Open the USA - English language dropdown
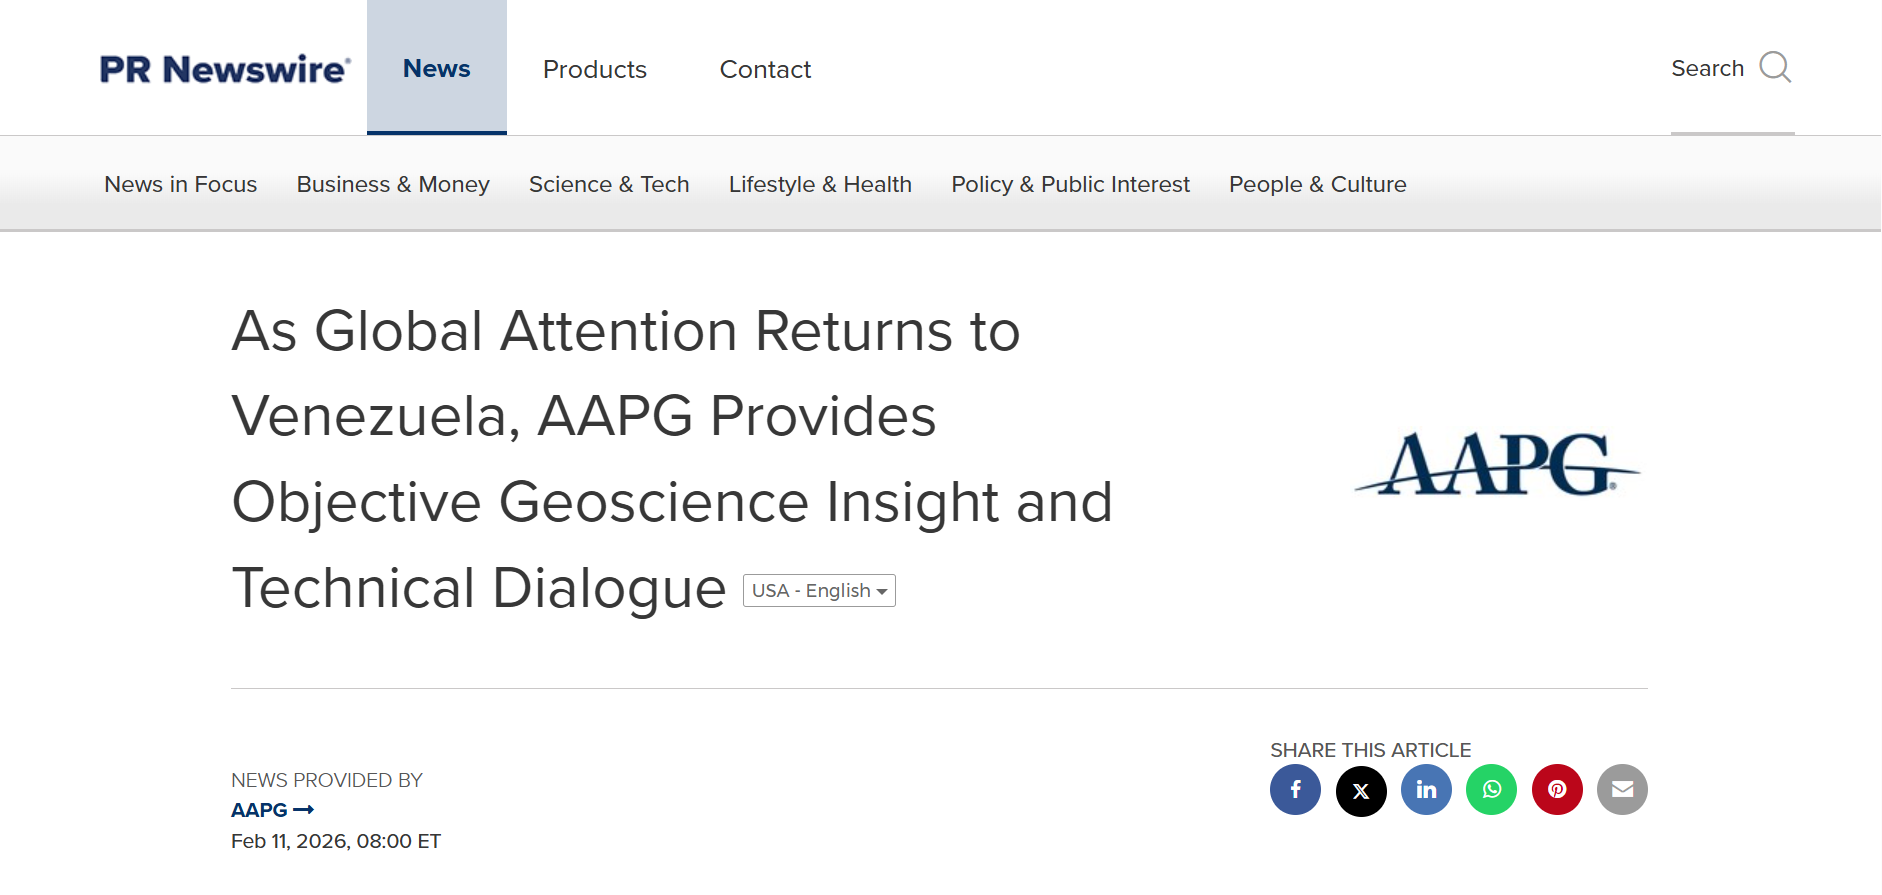This screenshot has width=1882, height=895. point(812,591)
